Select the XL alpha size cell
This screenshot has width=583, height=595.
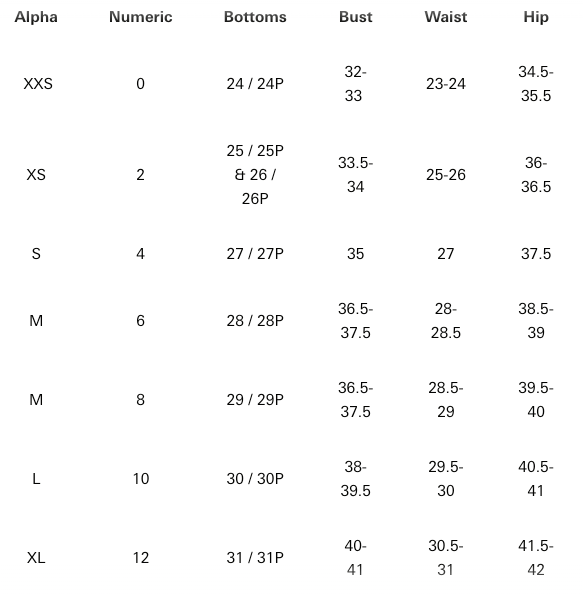coord(36,558)
